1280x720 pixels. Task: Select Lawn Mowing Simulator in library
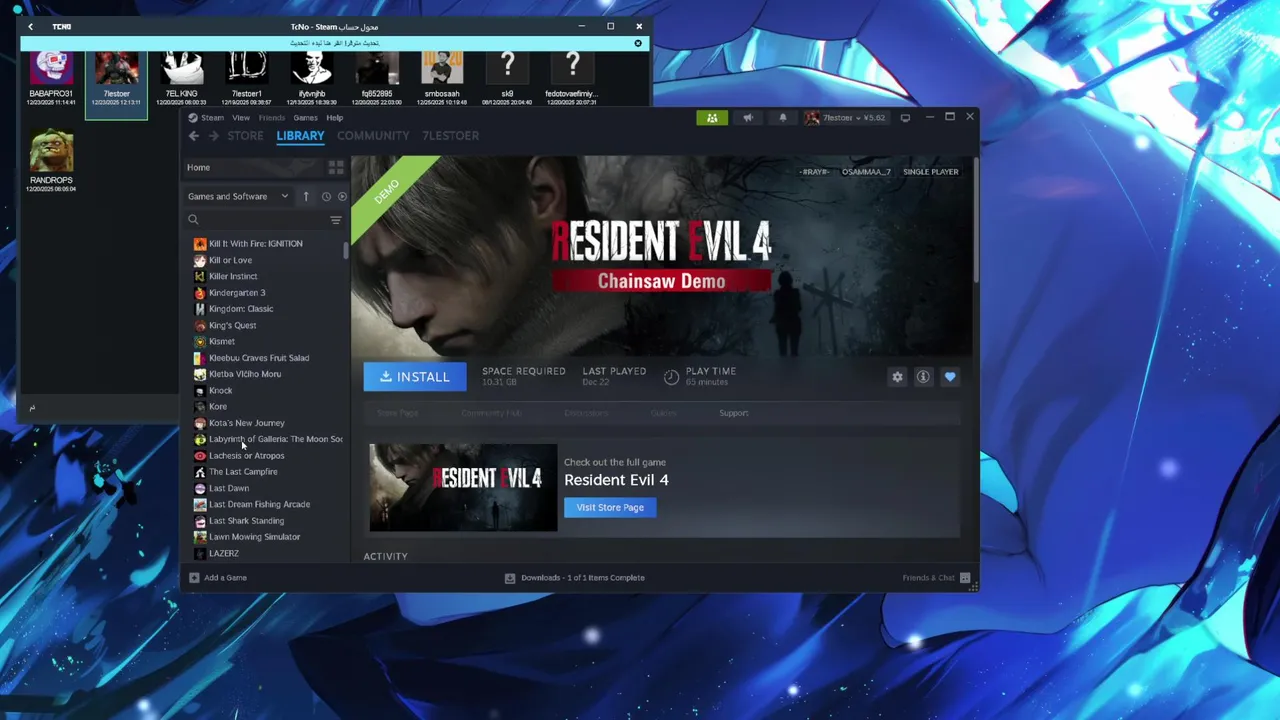pos(254,537)
